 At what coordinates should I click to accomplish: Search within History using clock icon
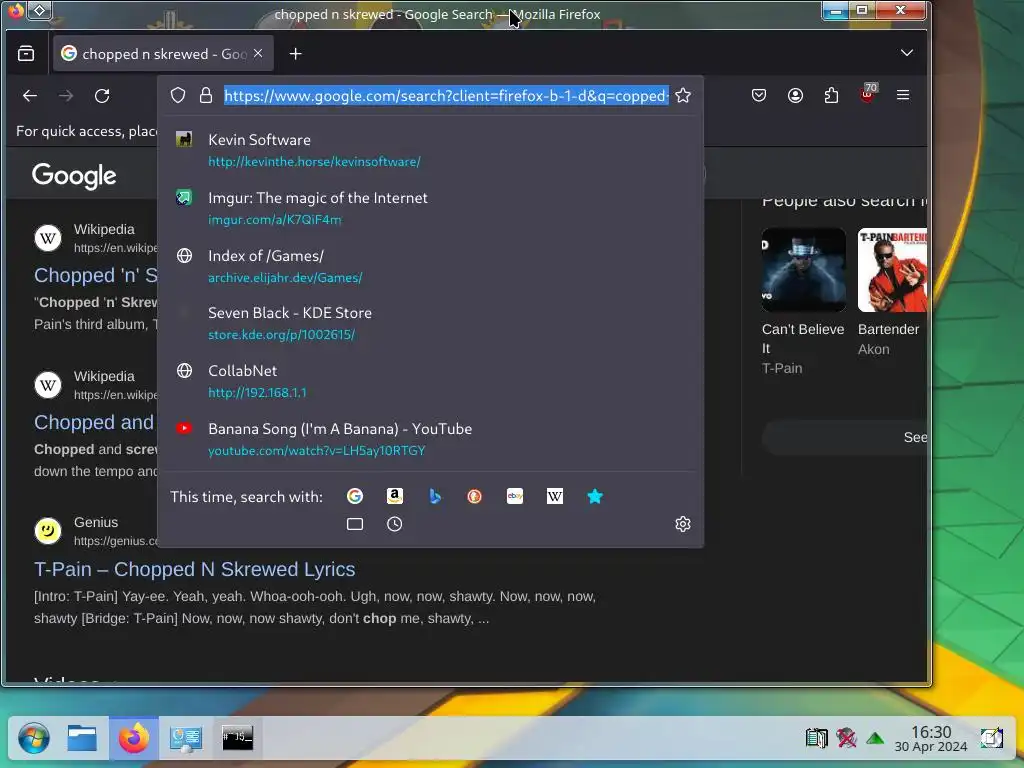pos(394,524)
